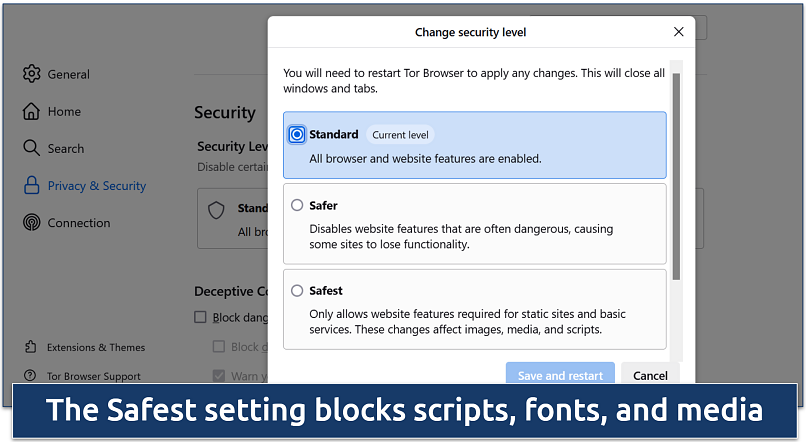Close the Change security level dialog

pyautogui.click(x=679, y=32)
